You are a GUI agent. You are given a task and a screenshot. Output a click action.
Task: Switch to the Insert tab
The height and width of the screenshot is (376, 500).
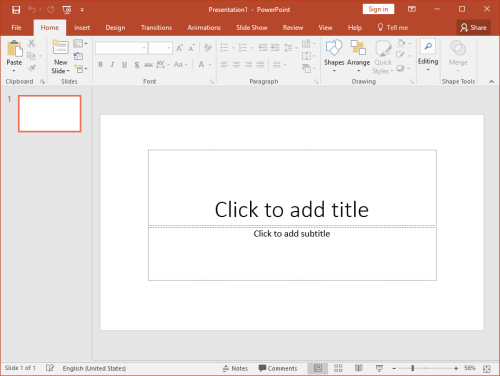coord(82,28)
